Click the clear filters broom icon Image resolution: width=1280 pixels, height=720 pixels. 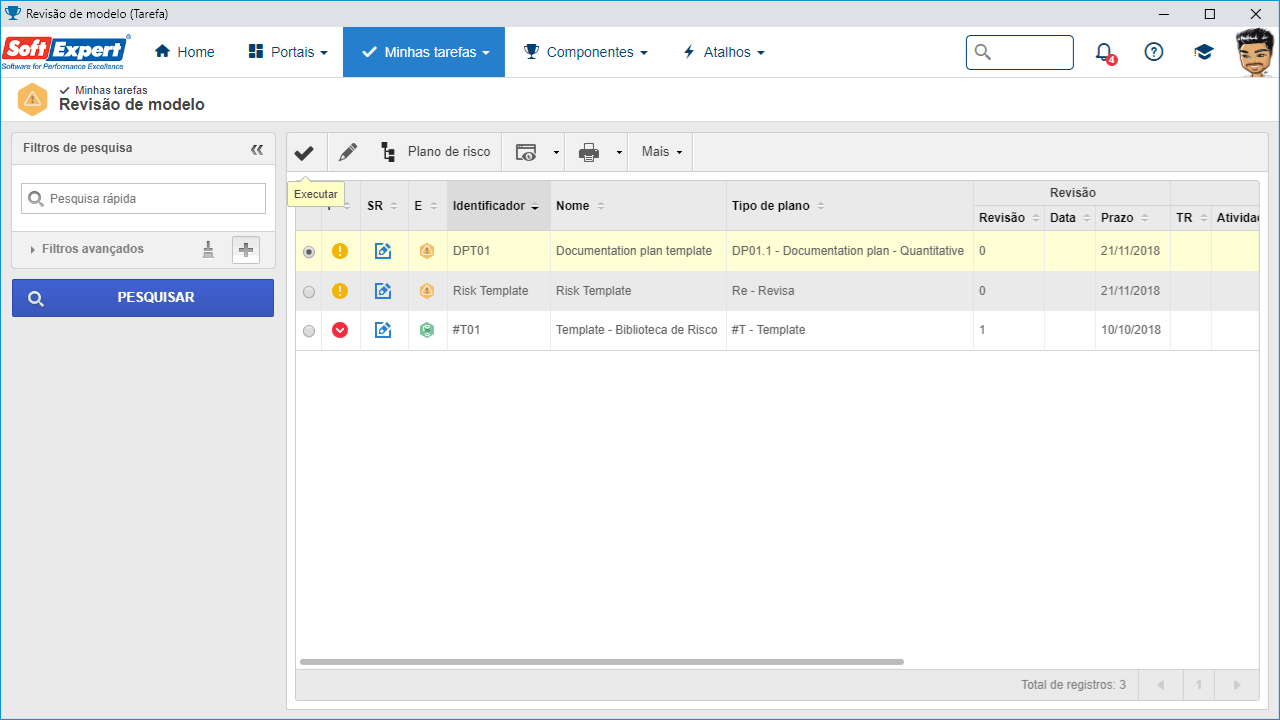pyautogui.click(x=208, y=250)
